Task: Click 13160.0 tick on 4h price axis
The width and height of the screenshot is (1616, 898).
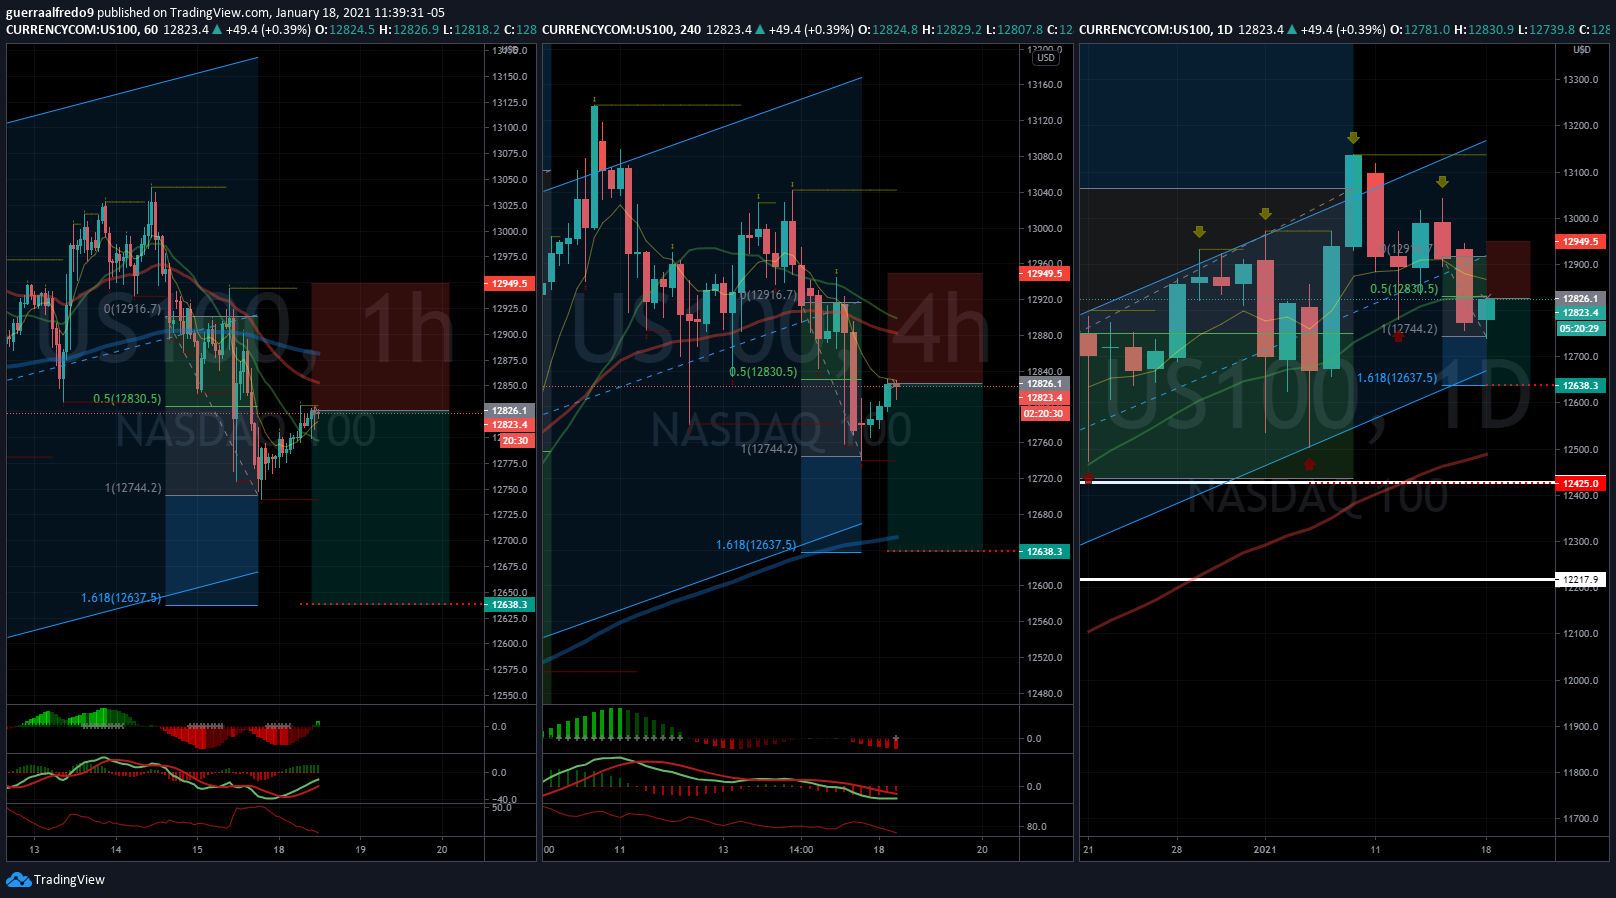Action: 1045,85
